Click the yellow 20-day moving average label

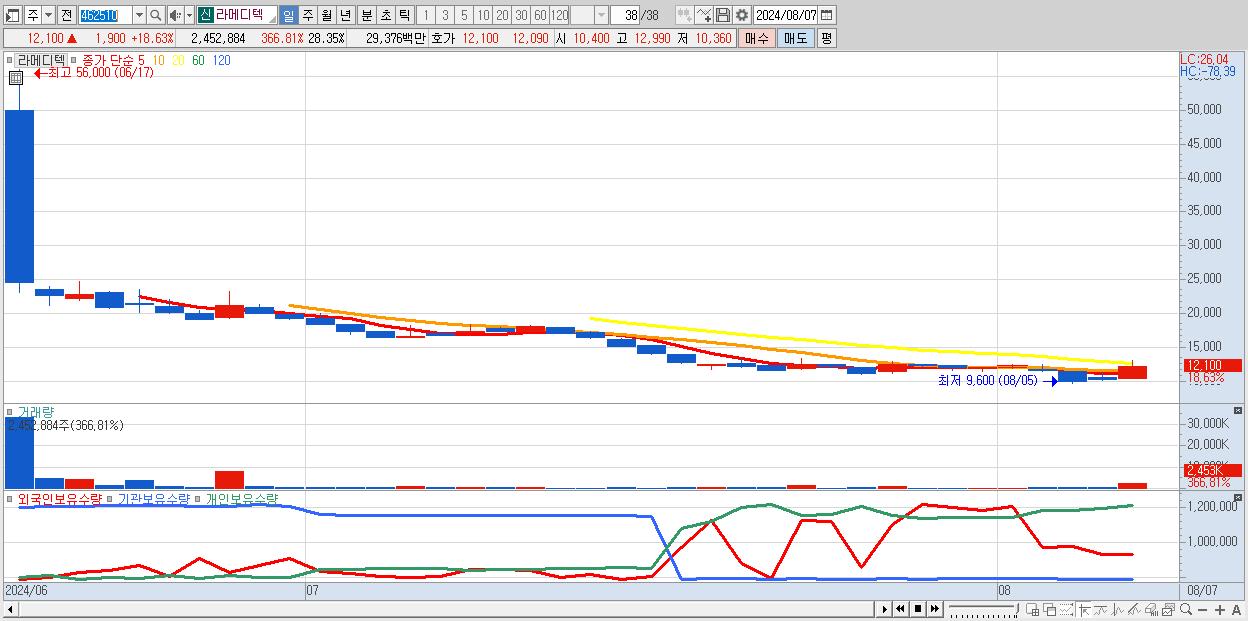(x=178, y=60)
